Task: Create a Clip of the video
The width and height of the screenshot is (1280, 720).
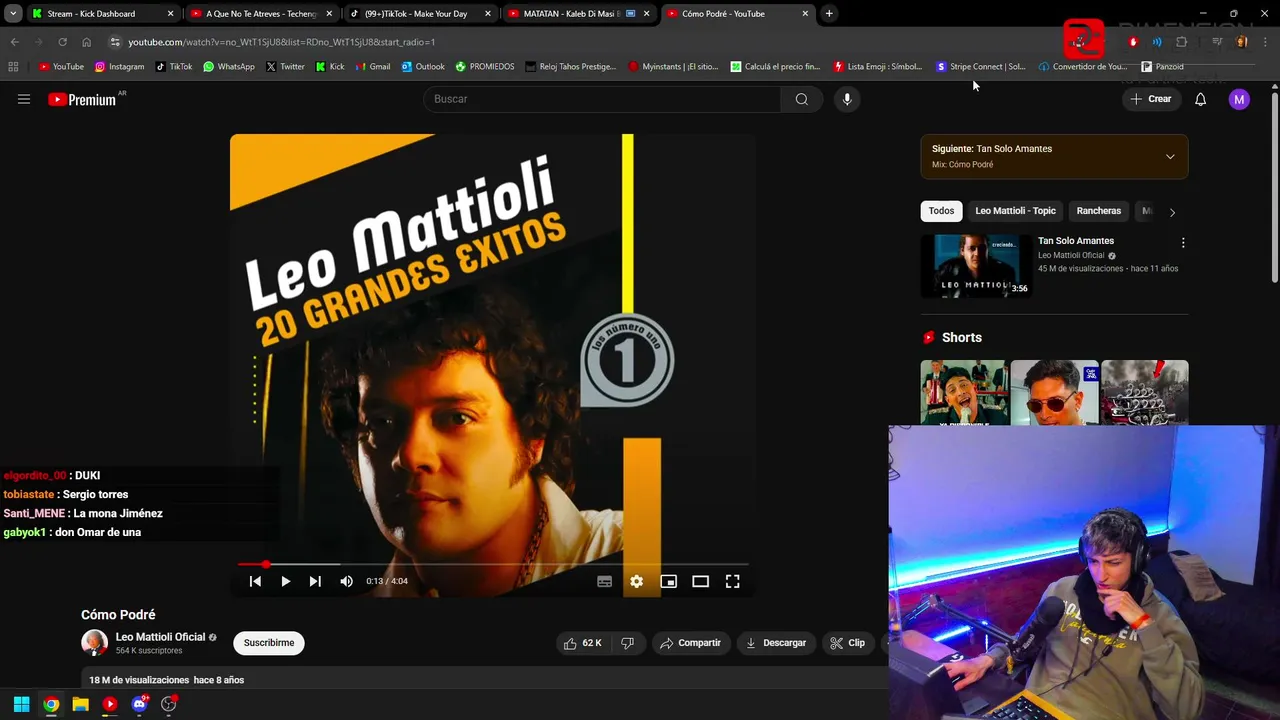Action: [x=847, y=643]
